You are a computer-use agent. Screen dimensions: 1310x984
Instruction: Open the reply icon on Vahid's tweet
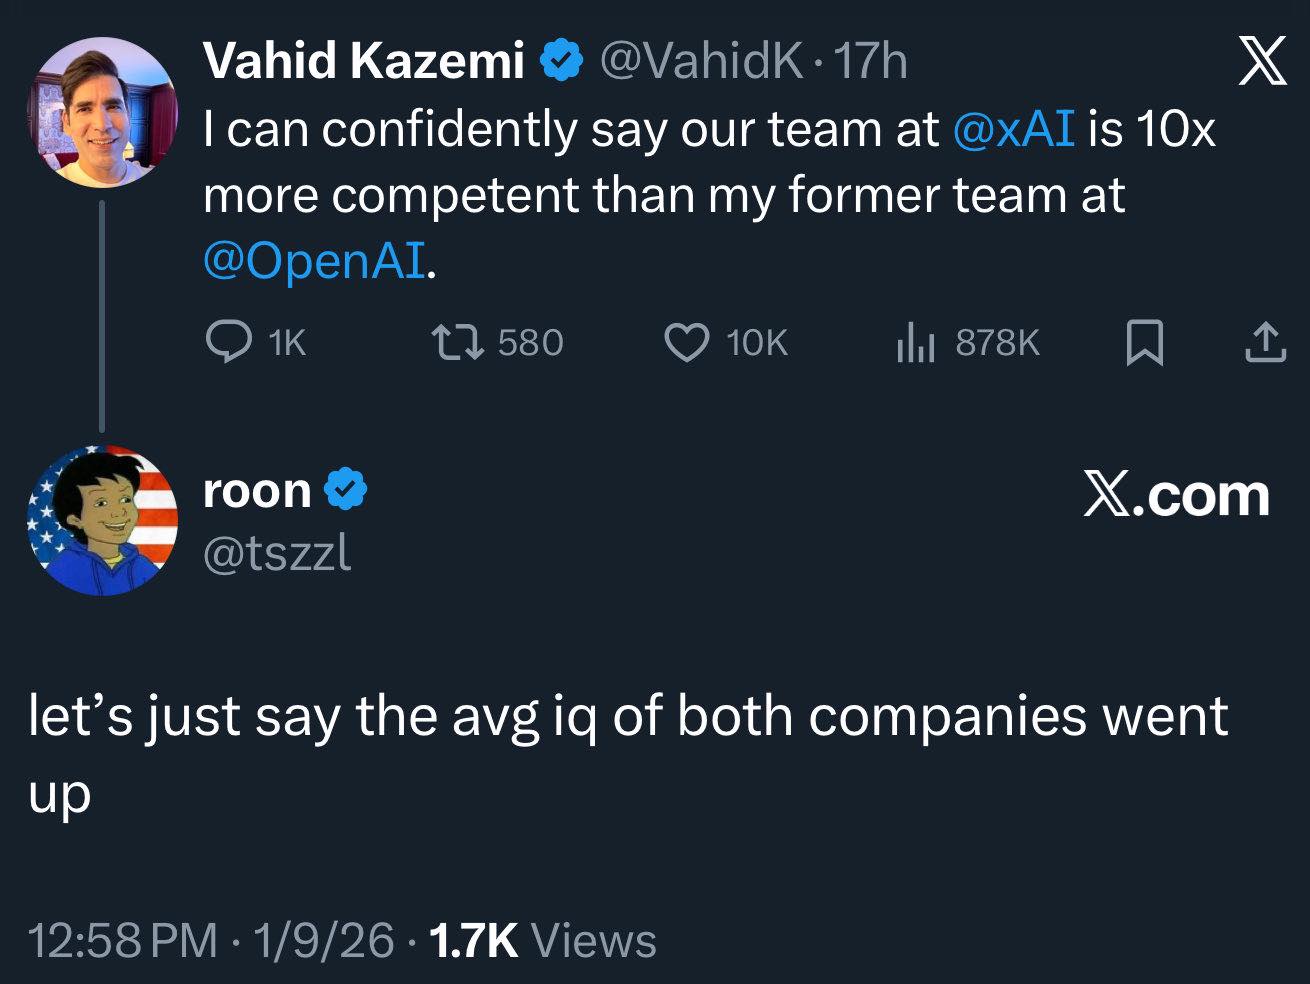click(232, 343)
